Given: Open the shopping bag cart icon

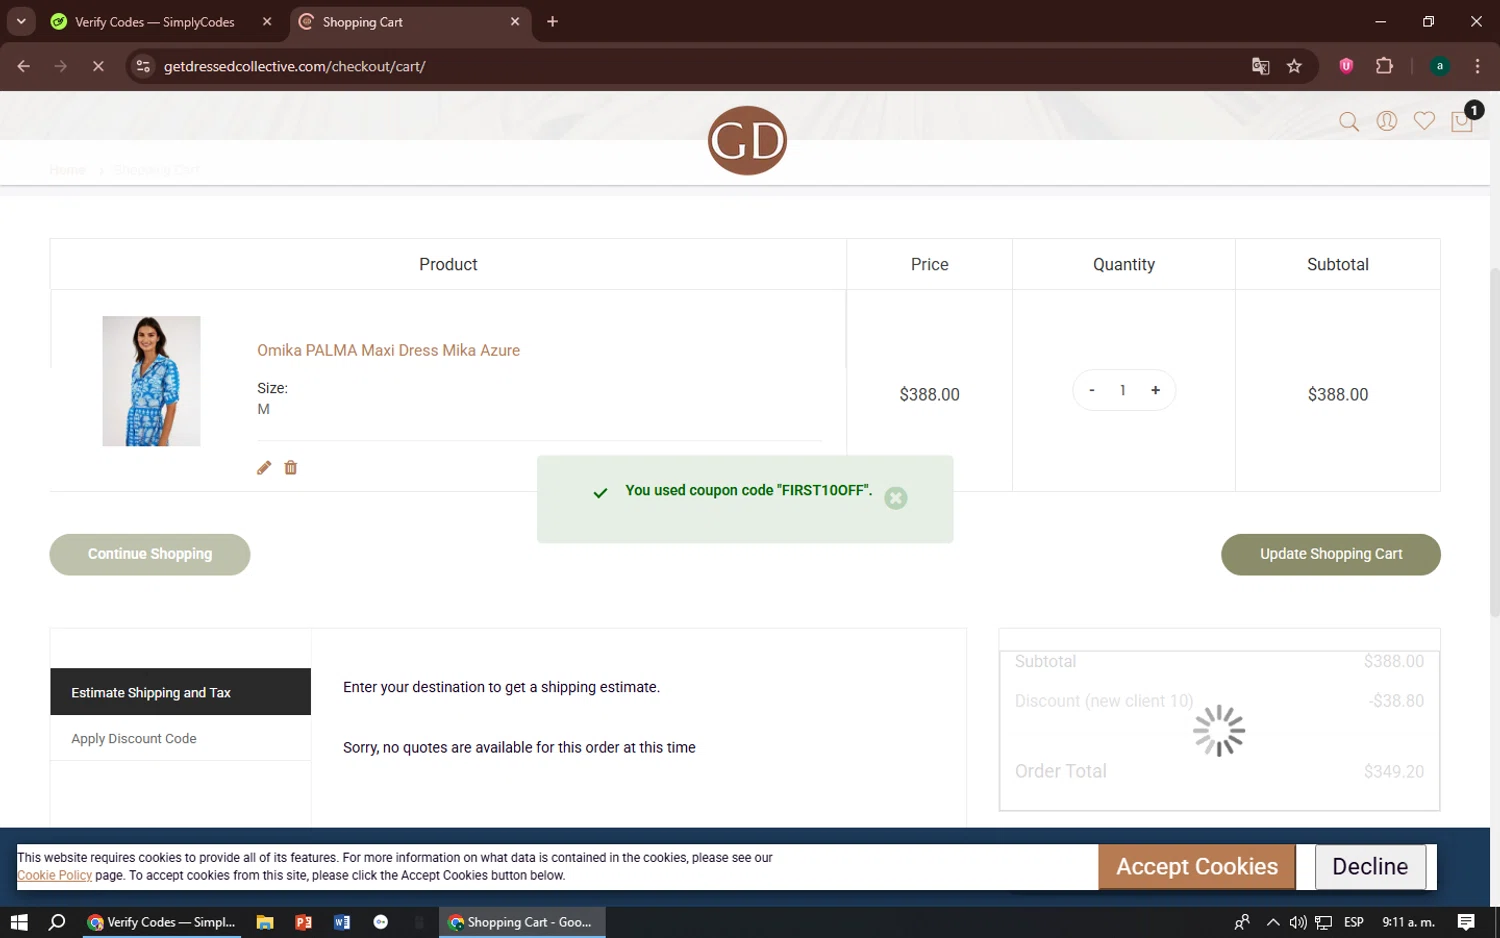Looking at the screenshot, I should (x=1462, y=121).
